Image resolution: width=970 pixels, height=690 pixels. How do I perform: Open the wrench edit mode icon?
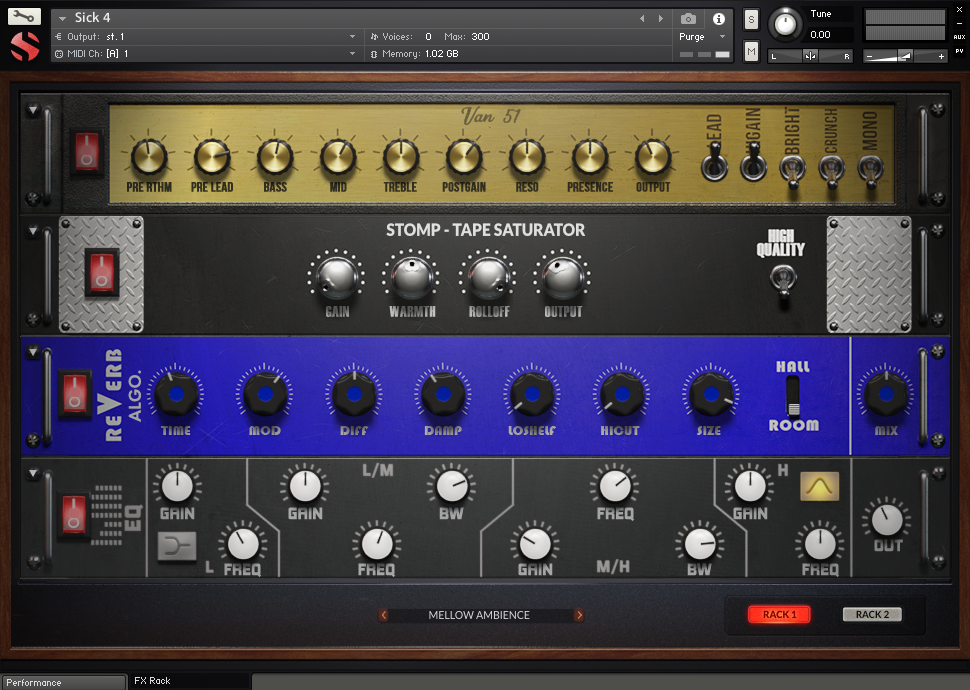24,16
